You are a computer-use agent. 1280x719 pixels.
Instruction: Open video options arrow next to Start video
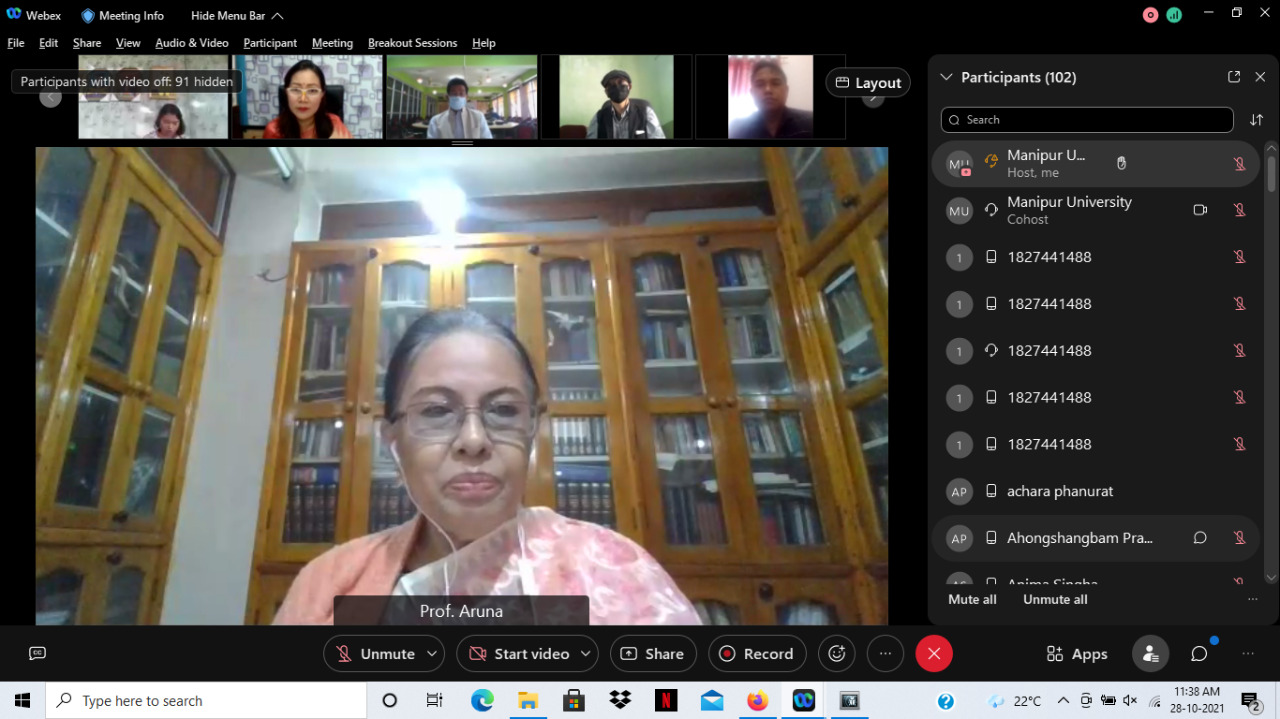(586, 654)
